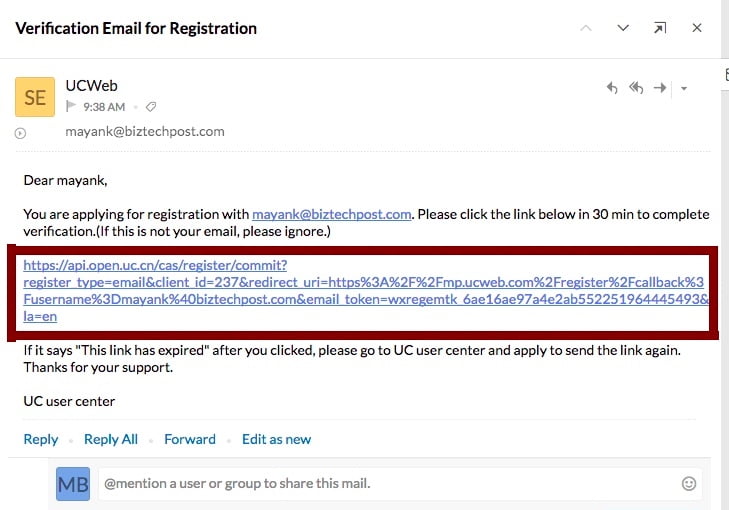Image resolution: width=729 pixels, height=510 pixels.
Task: Toggle the flag on this email
Action: pyautogui.click(x=71, y=106)
